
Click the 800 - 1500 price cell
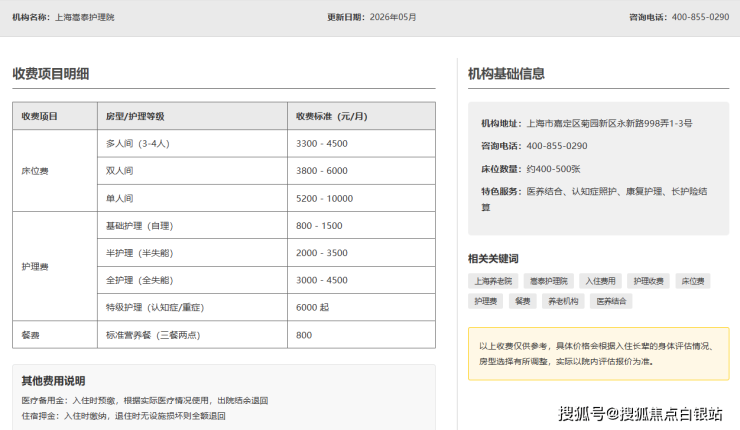click(x=362, y=226)
